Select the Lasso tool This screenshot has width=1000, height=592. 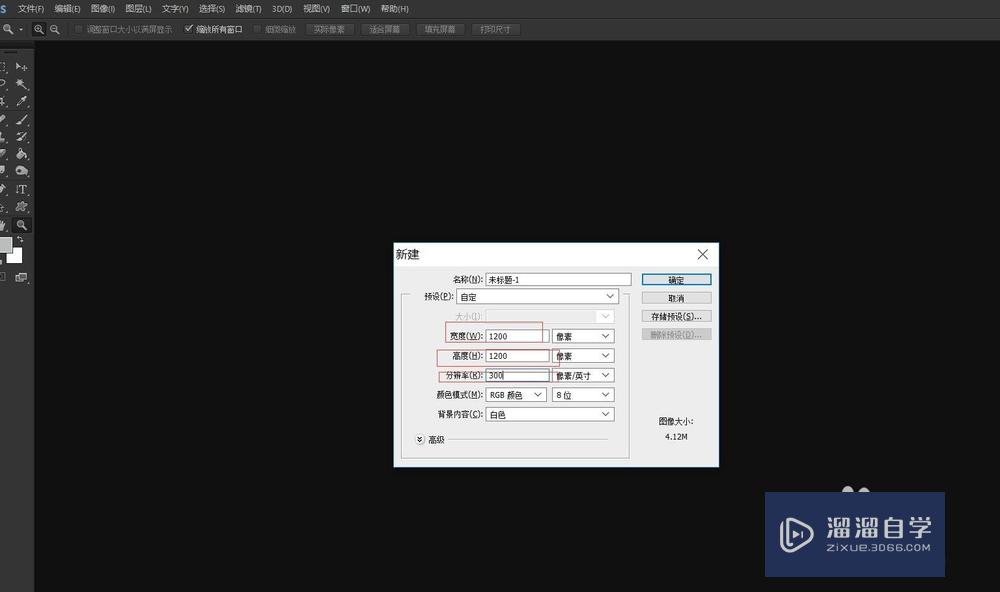pyautogui.click(x=3, y=84)
